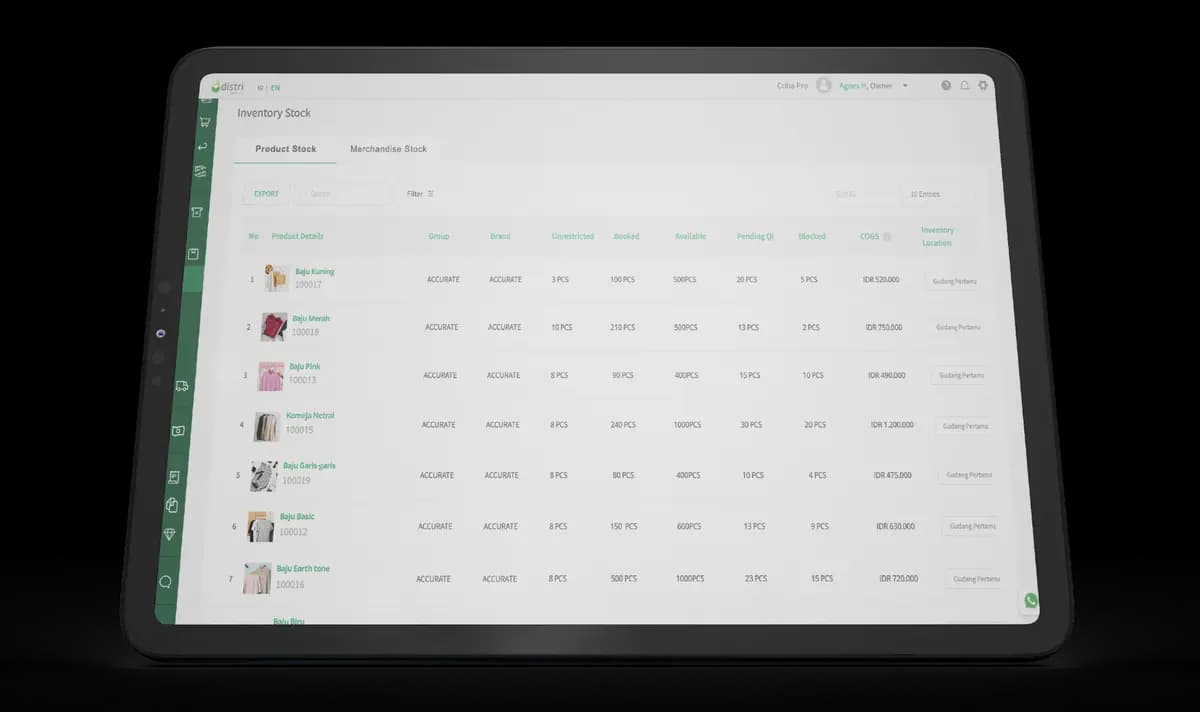Open the Baju Merah product link

[x=311, y=319]
